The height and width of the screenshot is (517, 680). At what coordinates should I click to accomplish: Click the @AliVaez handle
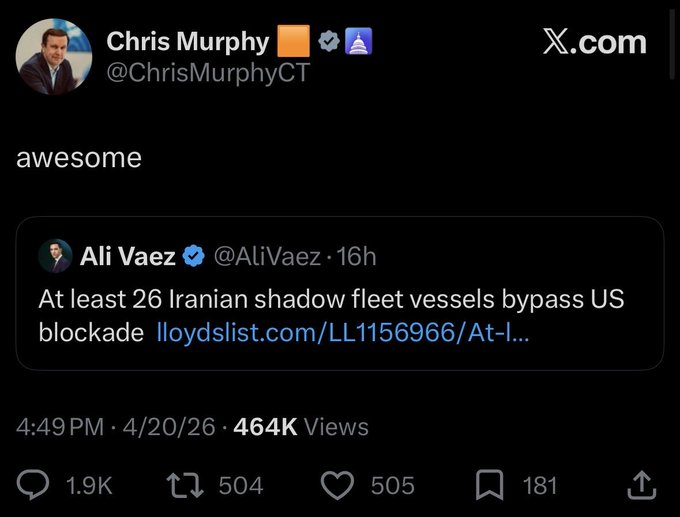tap(268, 257)
